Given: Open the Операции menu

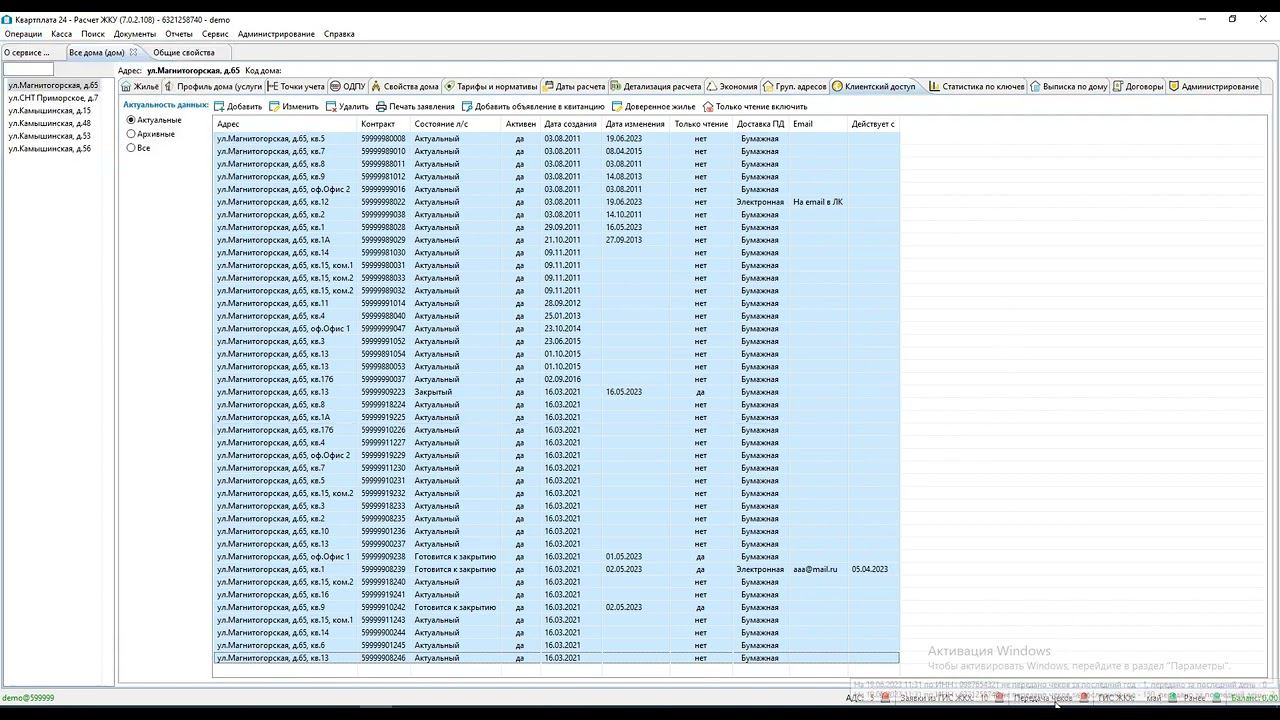Looking at the screenshot, I should pos(24,34).
